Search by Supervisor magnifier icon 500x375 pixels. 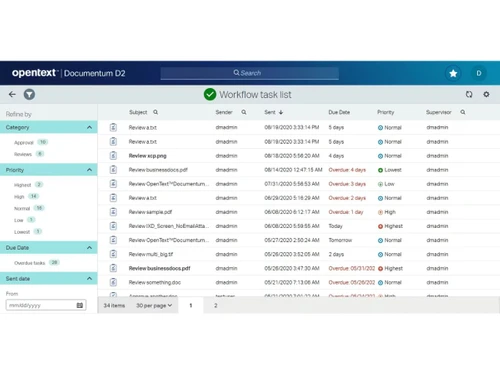click(463, 112)
